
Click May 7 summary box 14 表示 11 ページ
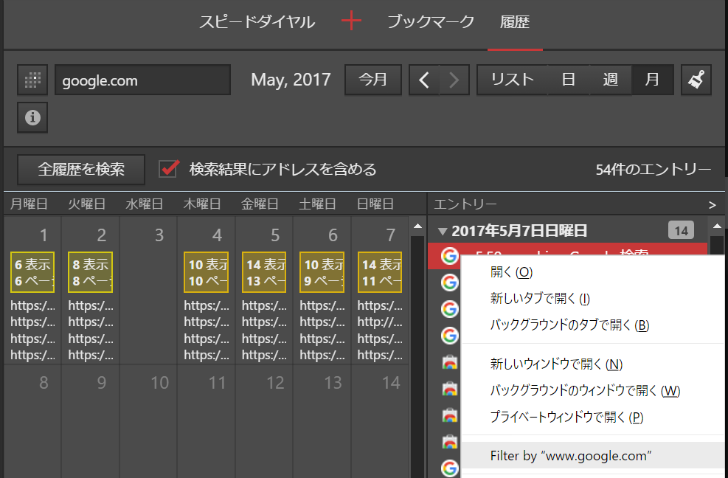pyautogui.click(x=380, y=272)
